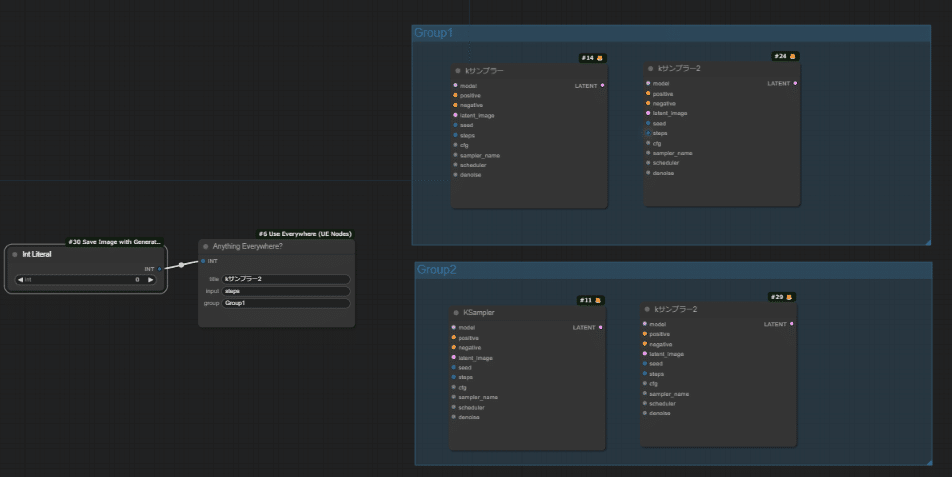Click the negative input socket on node #29
The image size is (952, 477).
click(x=645, y=344)
